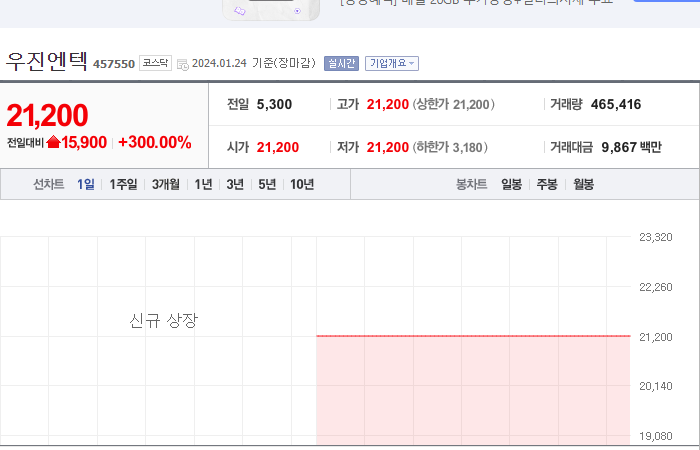The width and height of the screenshot is (700, 450).
Task: Click the 시가 value 21,200
Action: (278, 147)
